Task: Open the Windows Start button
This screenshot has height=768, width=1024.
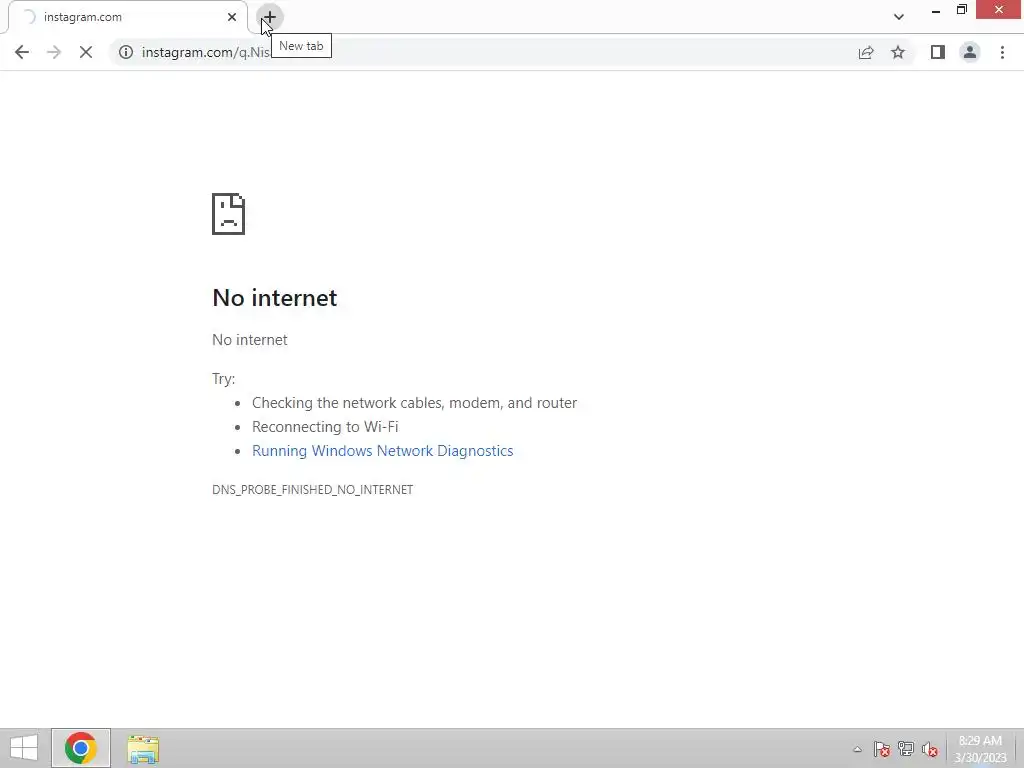Action: click(x=24, y=748)
